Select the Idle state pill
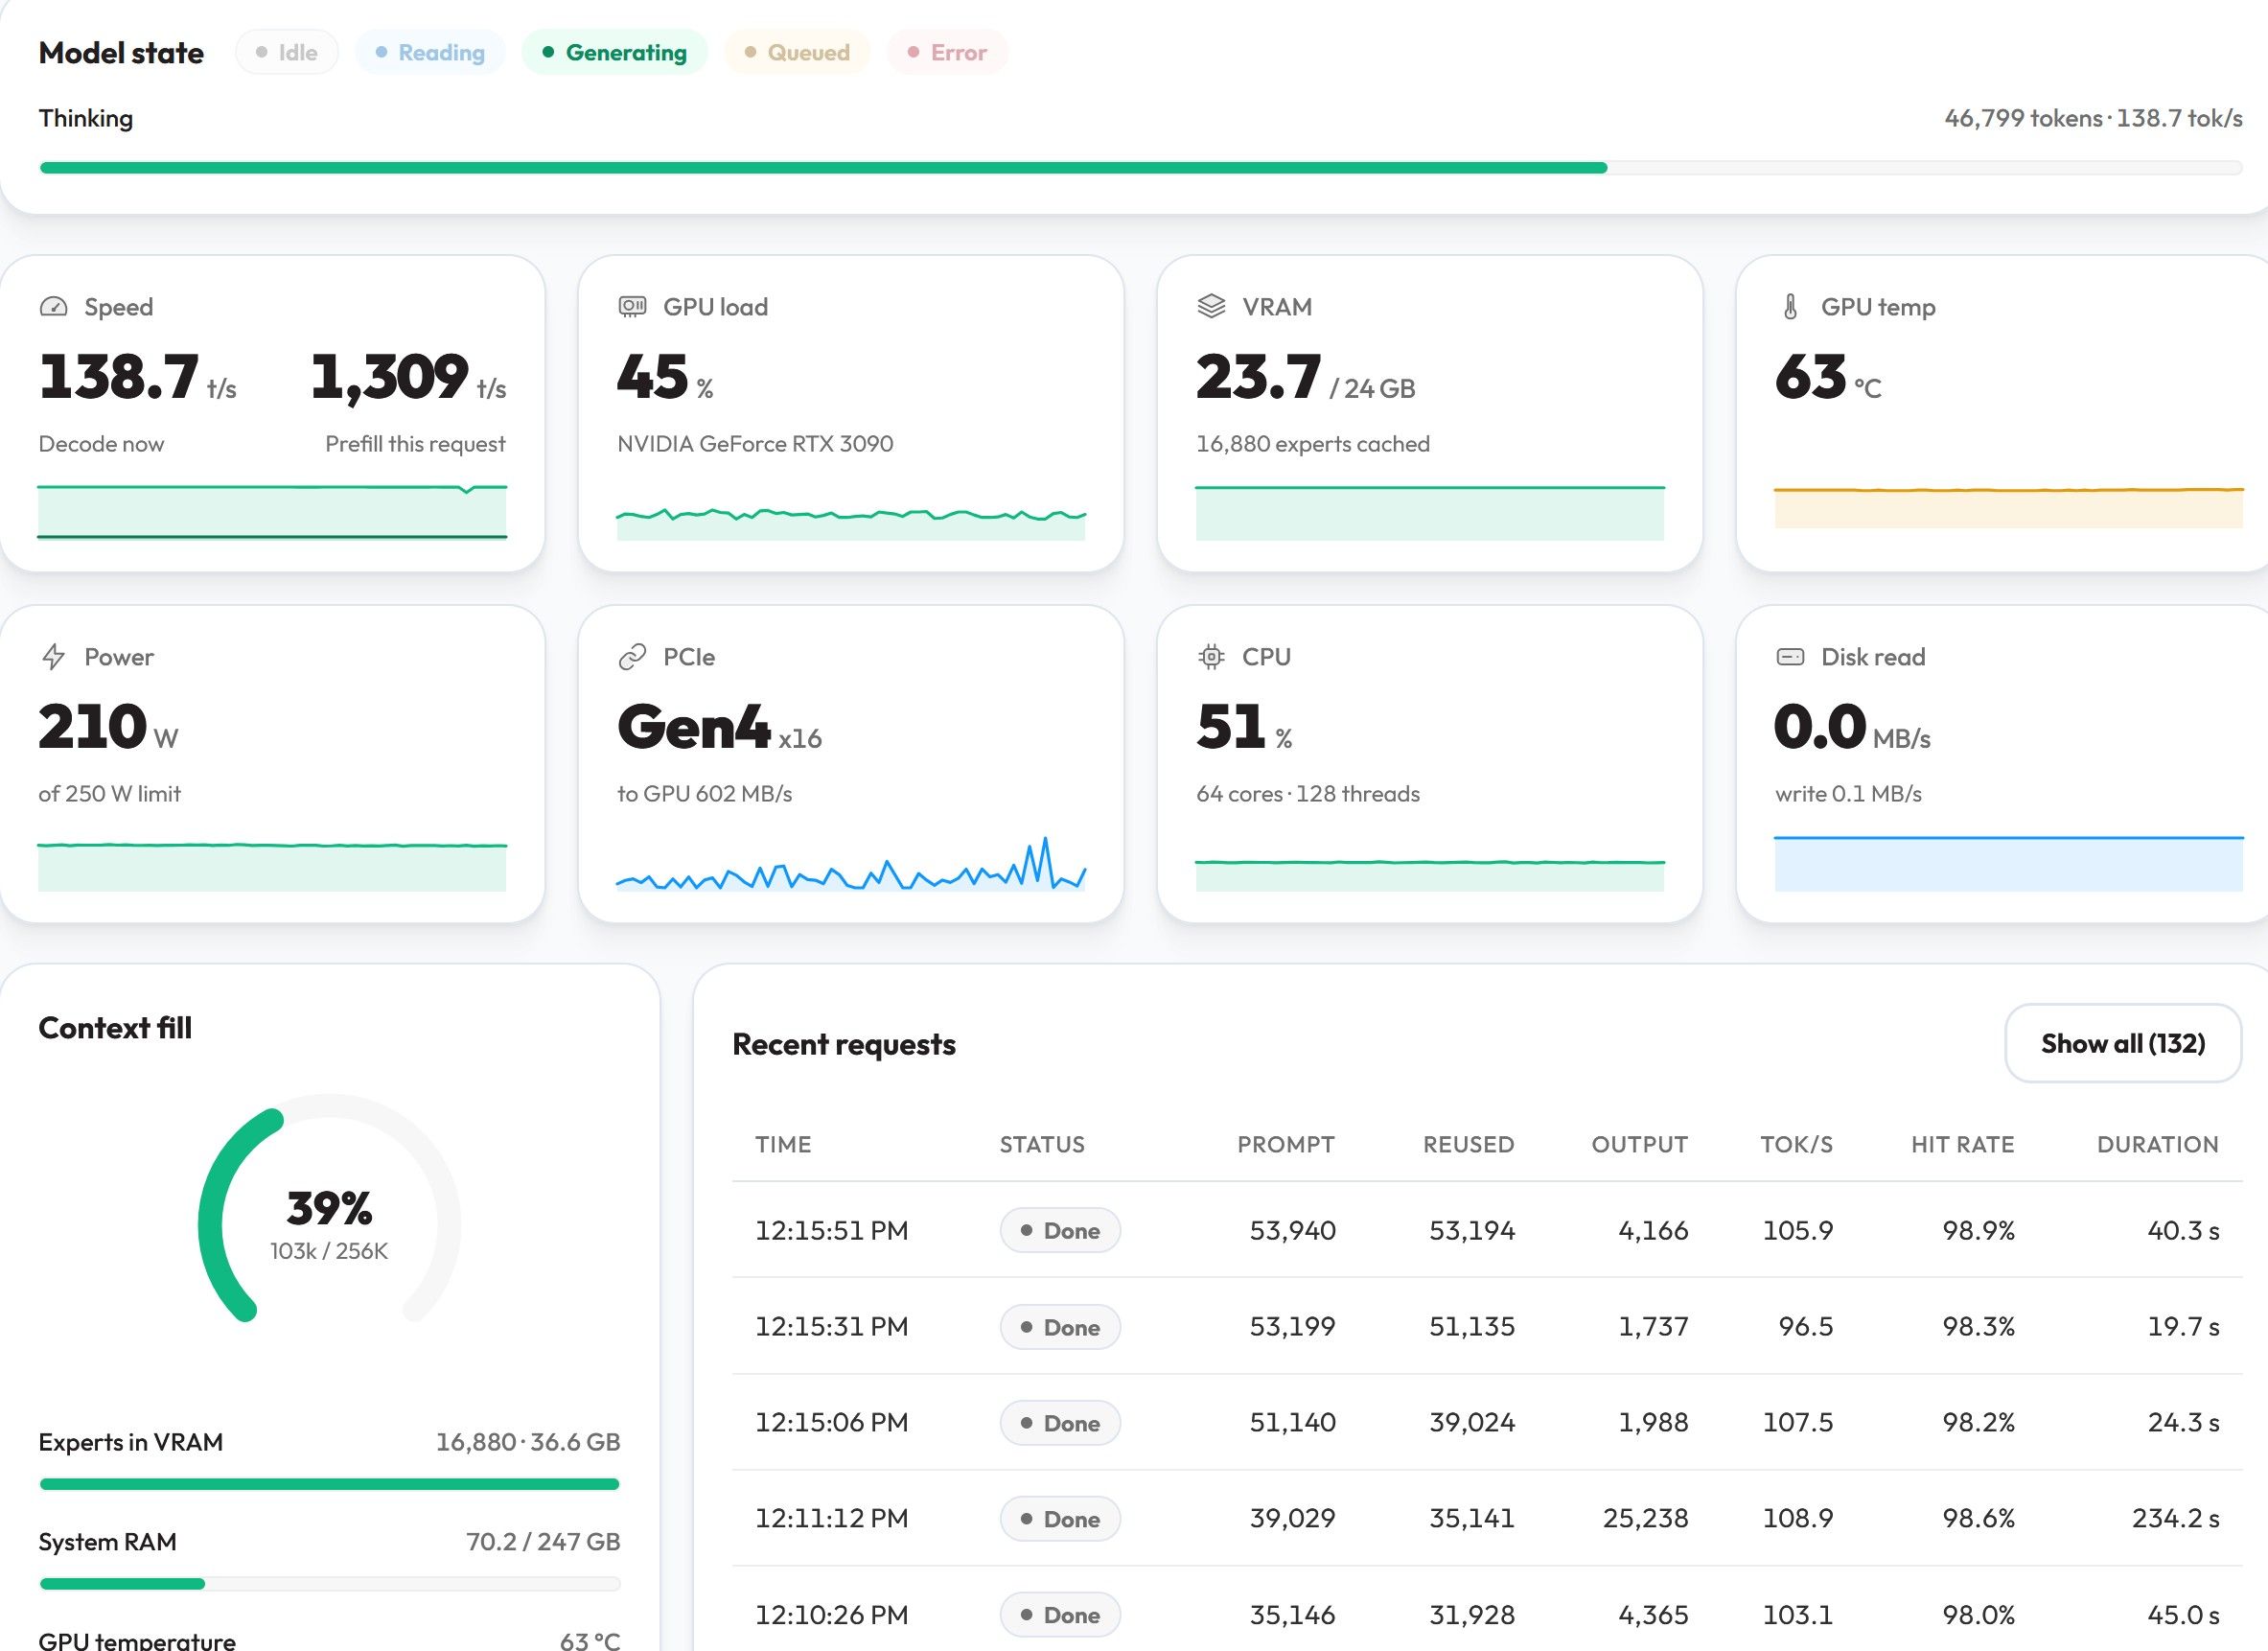2268x1651 pixels. coord(287,52)
